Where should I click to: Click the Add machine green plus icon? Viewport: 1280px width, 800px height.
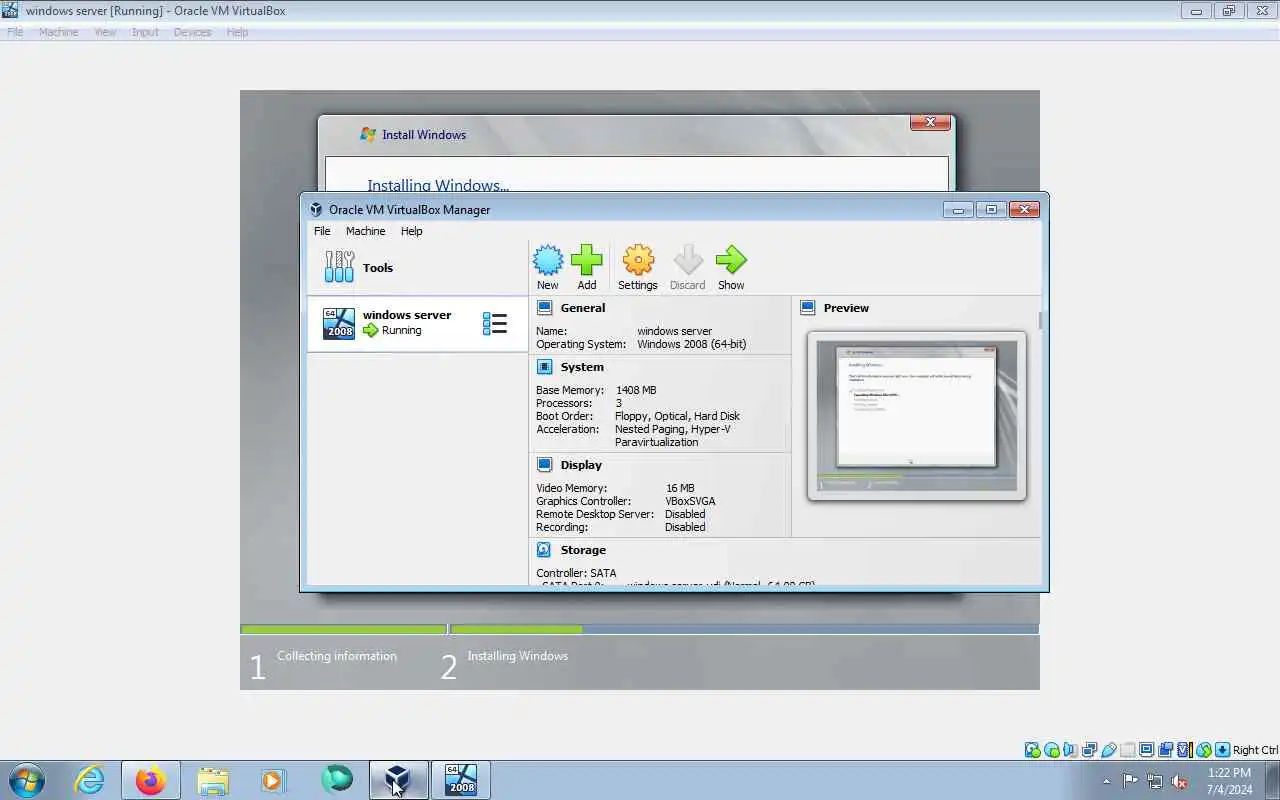click(587, 261)
